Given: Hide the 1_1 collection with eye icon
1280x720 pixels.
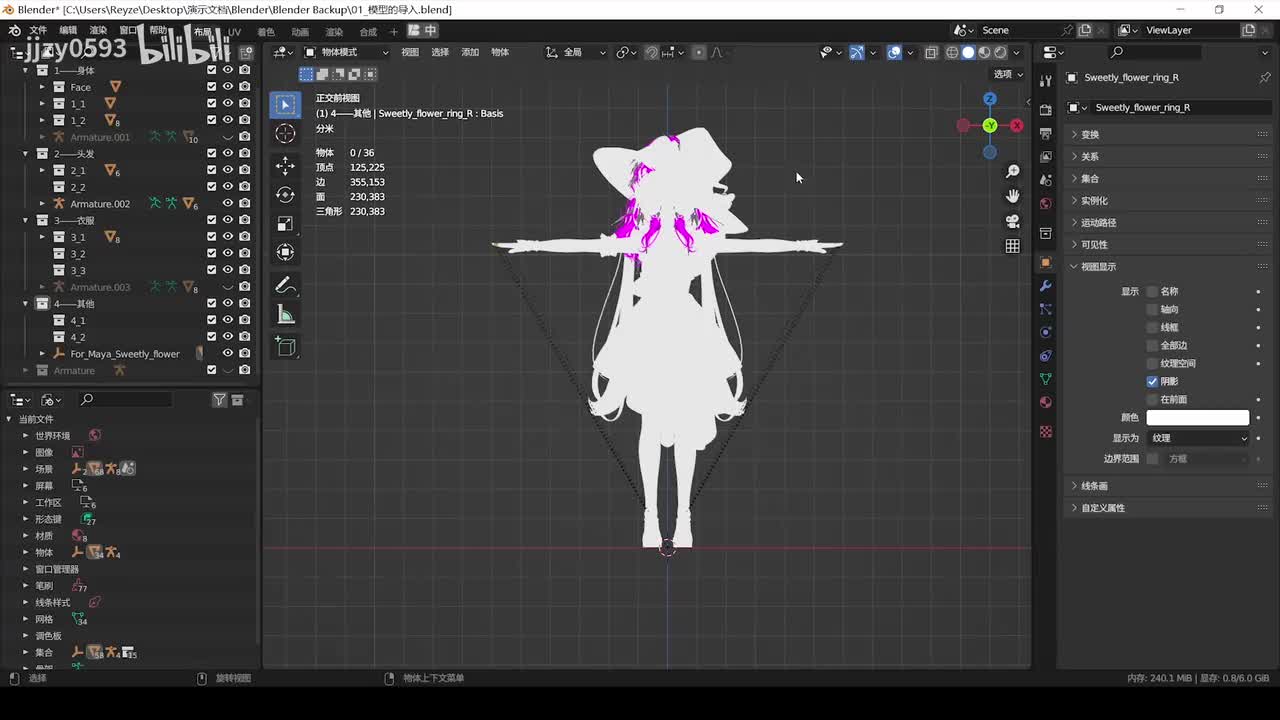Looking at the screenshot, I should coord(228,104).
